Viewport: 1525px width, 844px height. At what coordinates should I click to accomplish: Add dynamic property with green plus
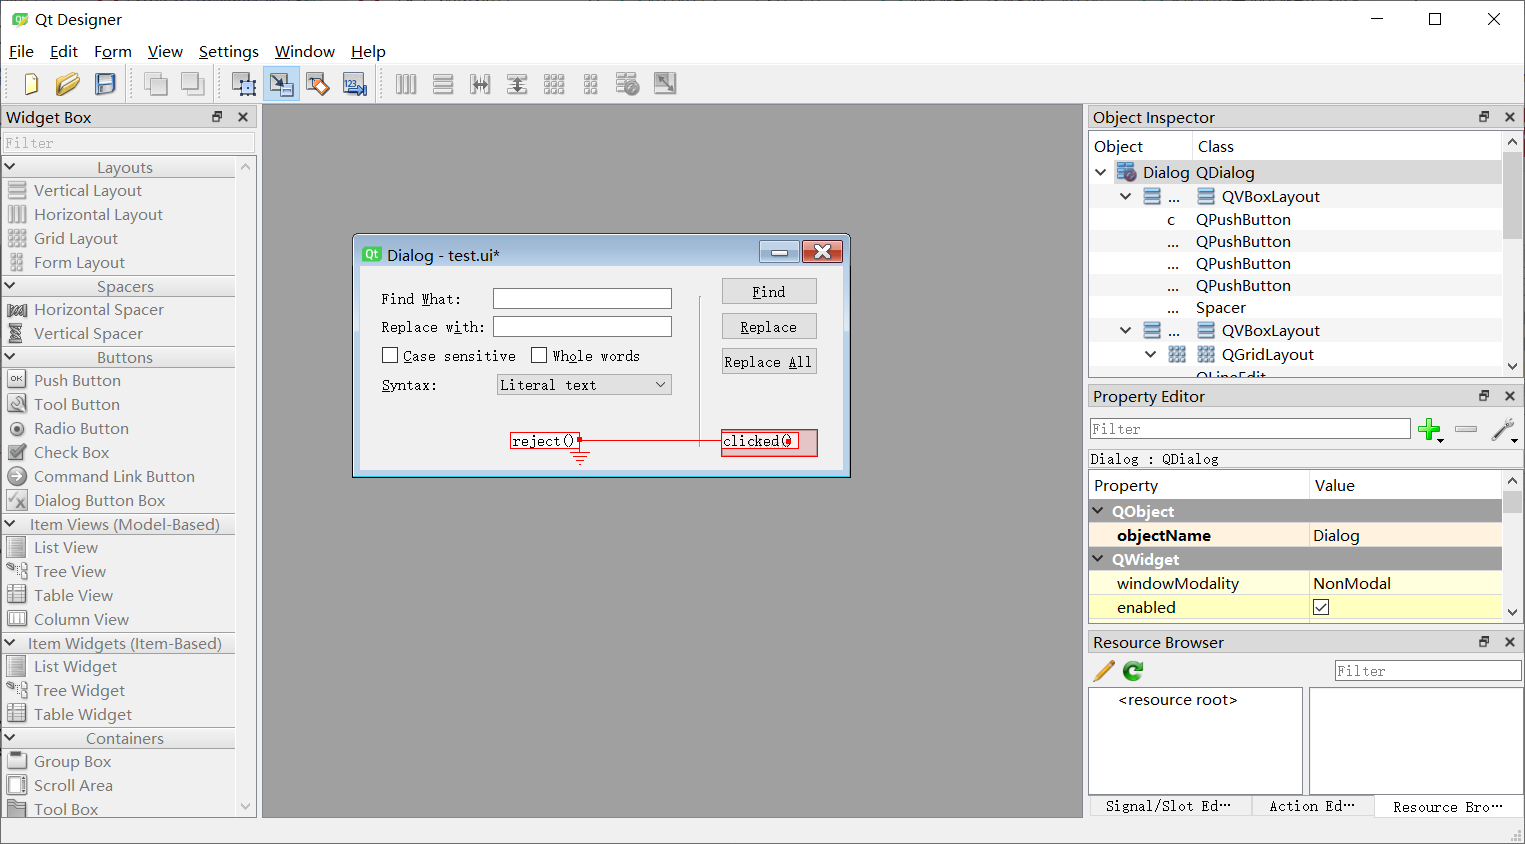[1431, 430]
